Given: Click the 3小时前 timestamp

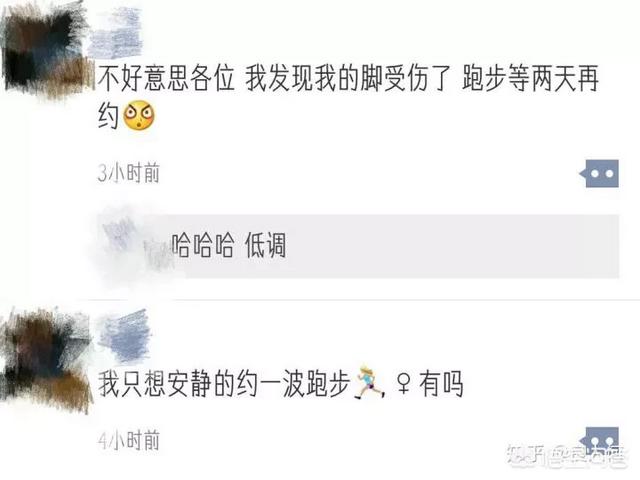Looking at the screenshot, I should click(x=129, y=173).
